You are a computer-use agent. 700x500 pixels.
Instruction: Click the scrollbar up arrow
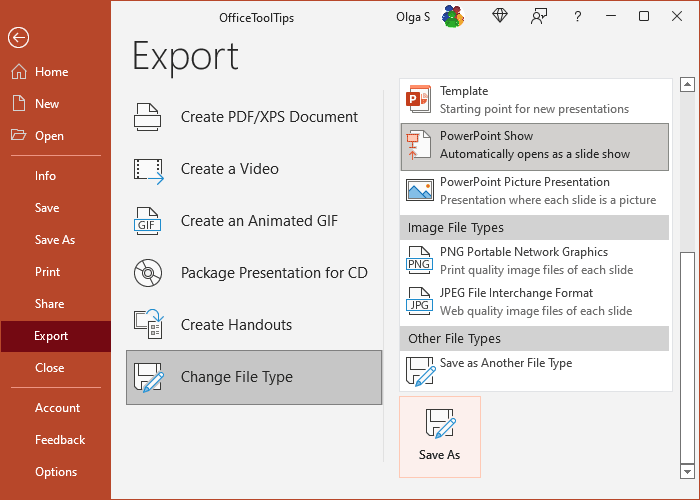click(687, 84)
